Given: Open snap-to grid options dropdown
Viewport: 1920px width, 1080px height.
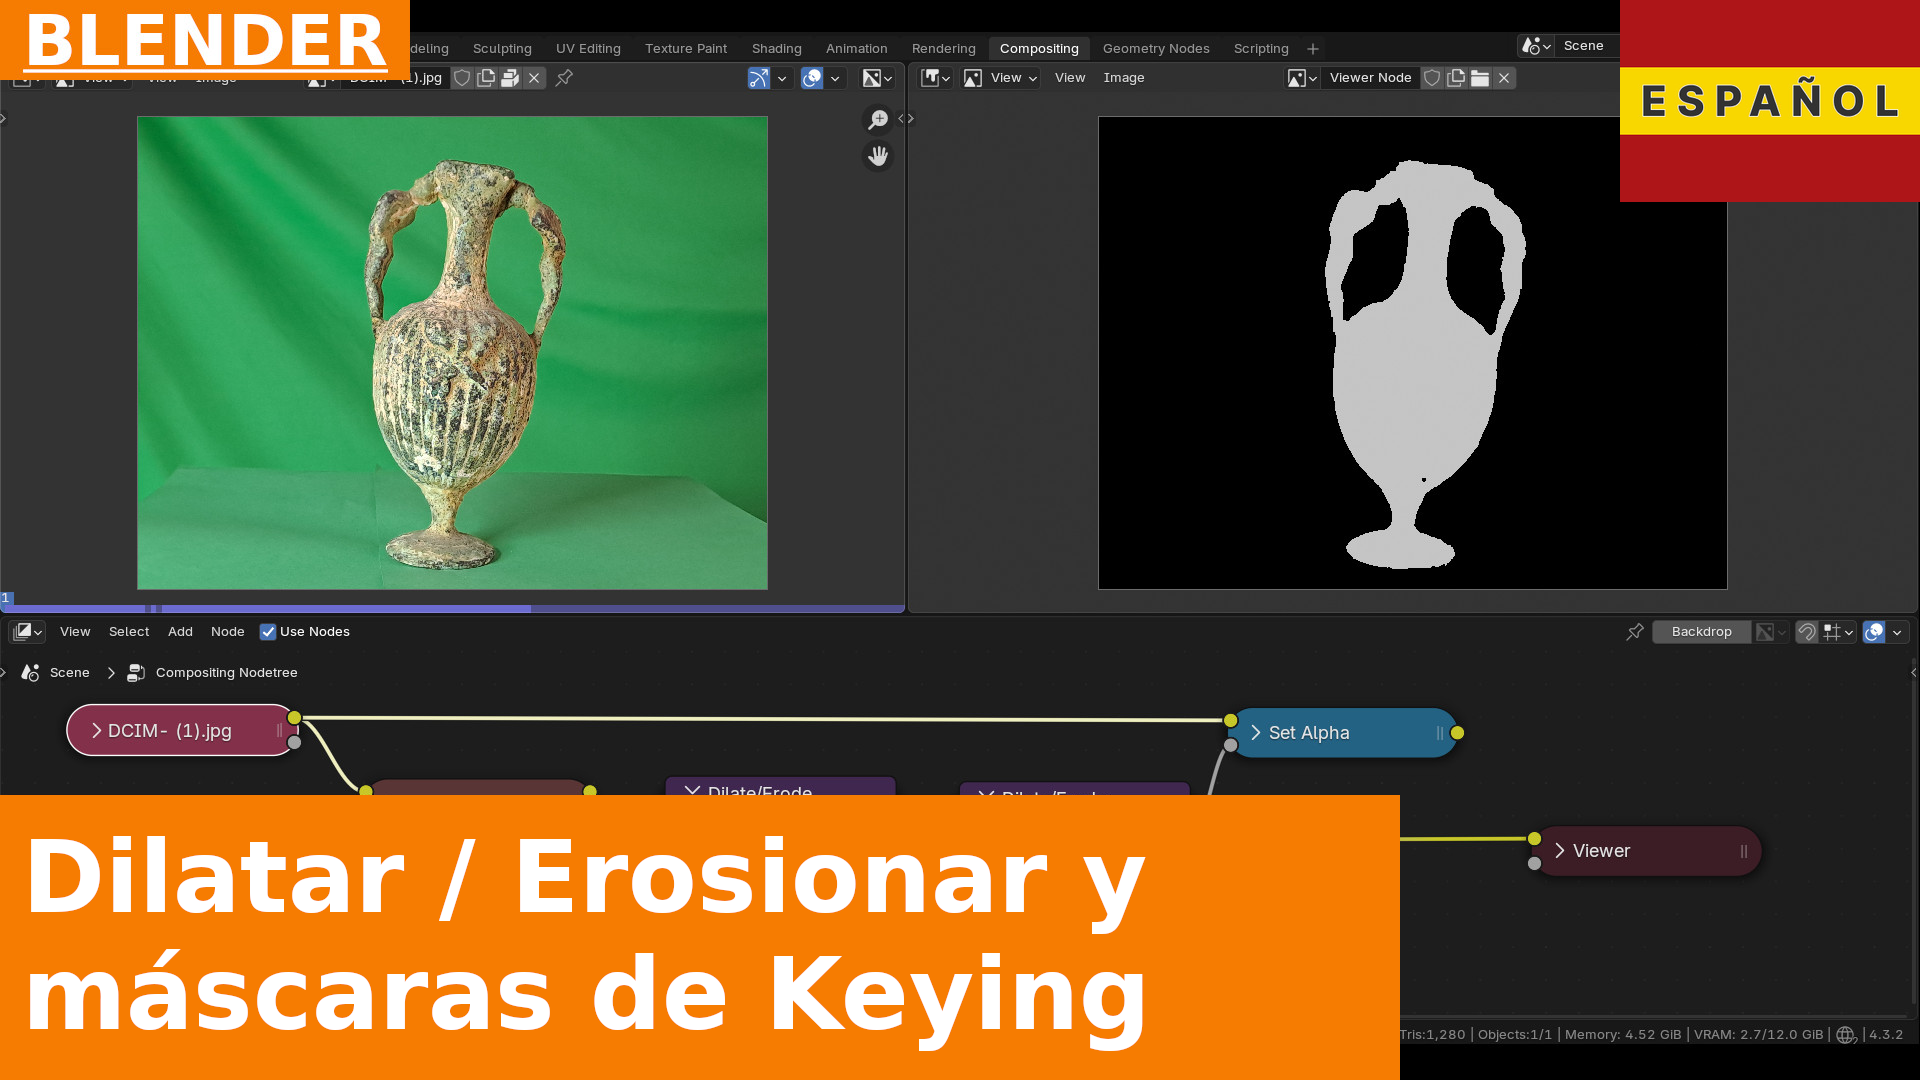Looking at the screenshot, I should pos(1838,632).
